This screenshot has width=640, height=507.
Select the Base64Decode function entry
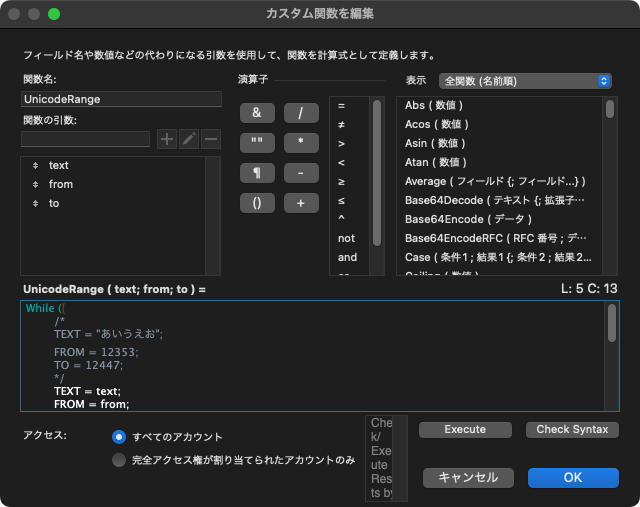coord(499,200)
